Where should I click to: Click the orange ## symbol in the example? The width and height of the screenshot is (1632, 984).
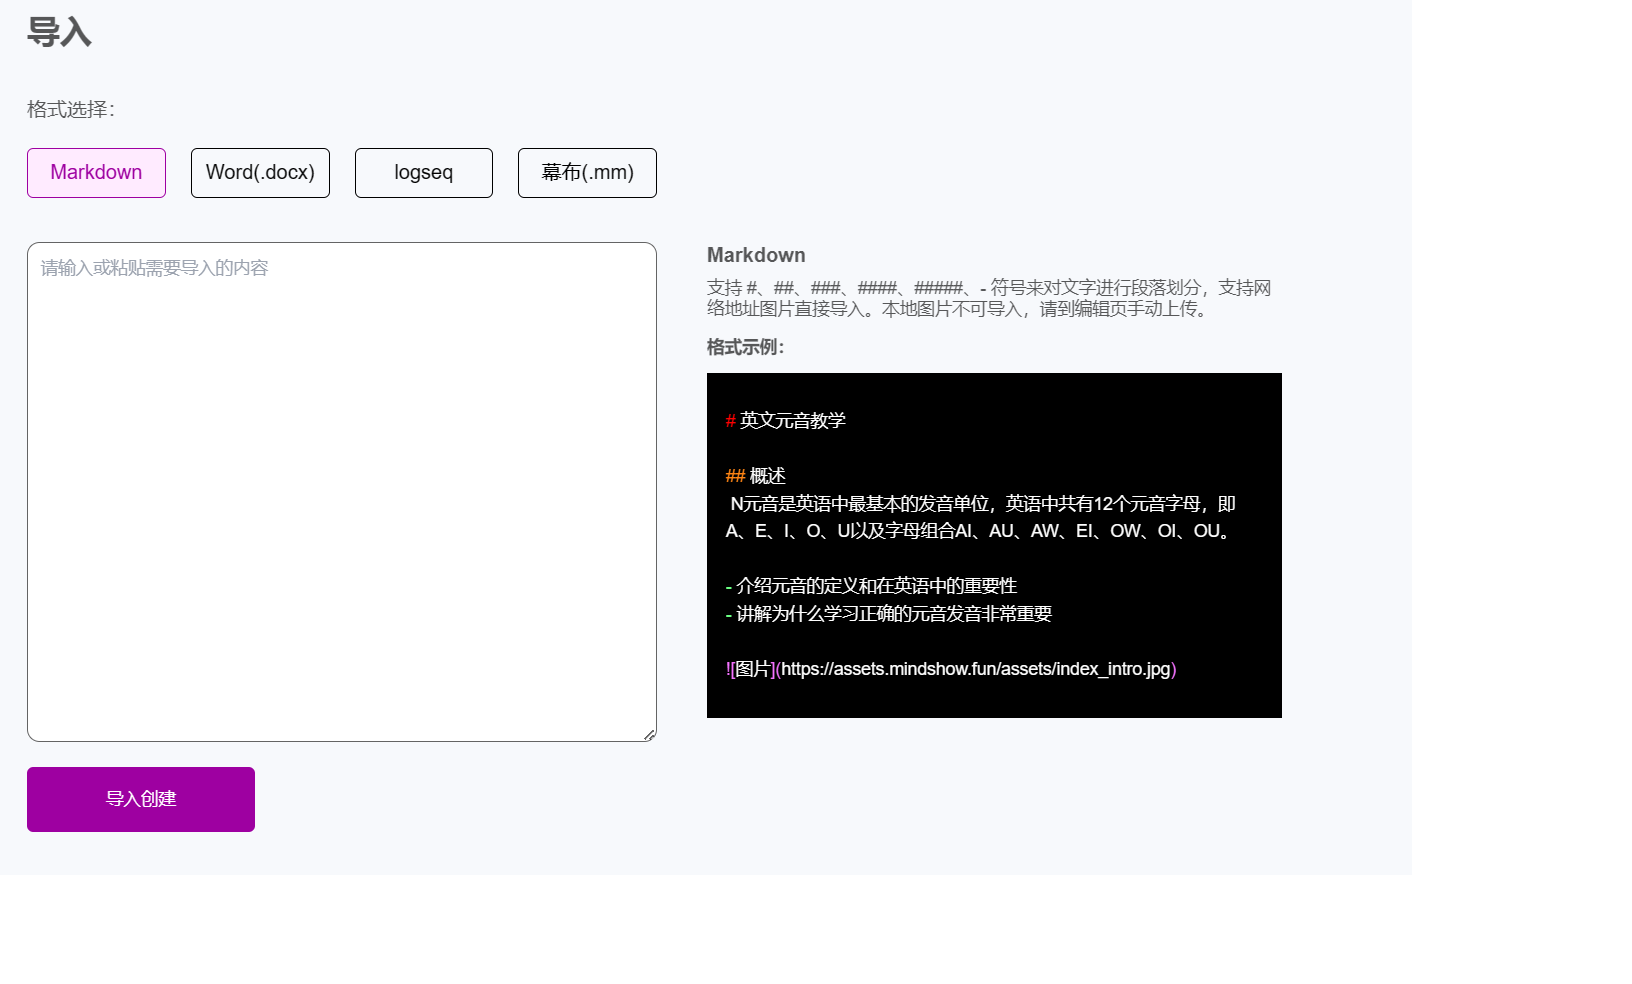735,476
